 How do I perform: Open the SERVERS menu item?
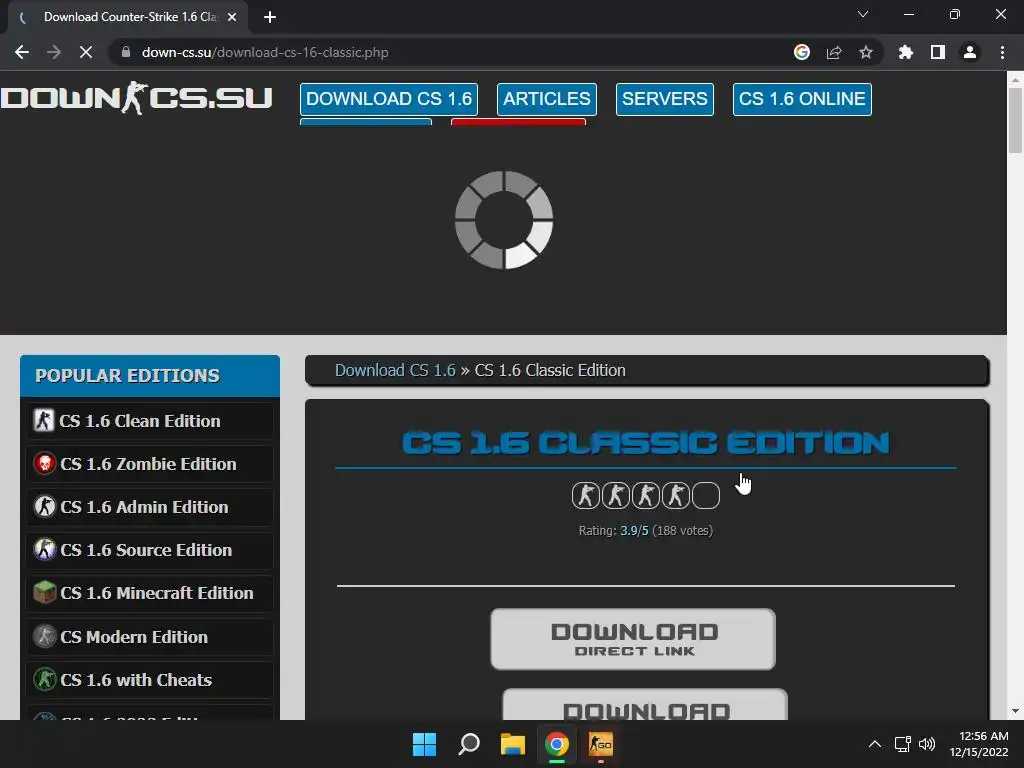[665, 99]
